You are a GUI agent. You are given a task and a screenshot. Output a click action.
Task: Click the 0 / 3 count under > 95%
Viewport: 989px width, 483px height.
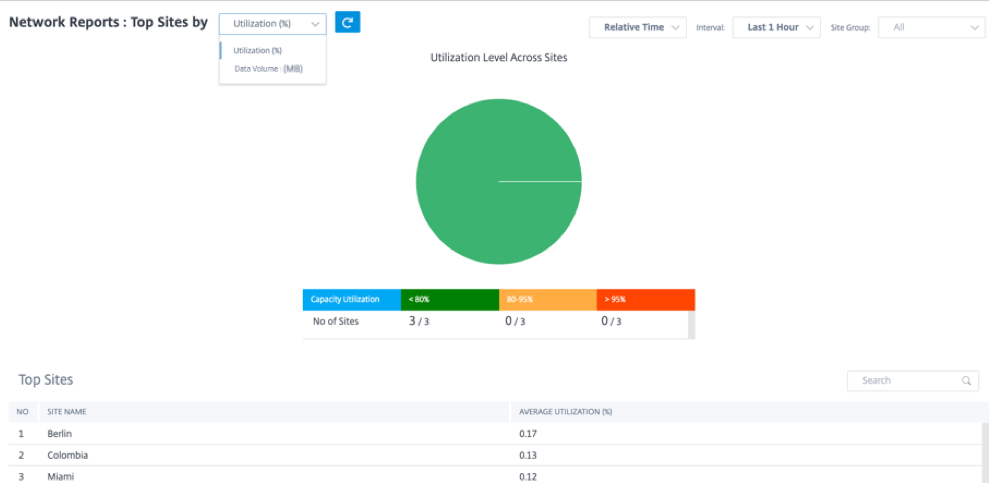(x=611, y=322)
